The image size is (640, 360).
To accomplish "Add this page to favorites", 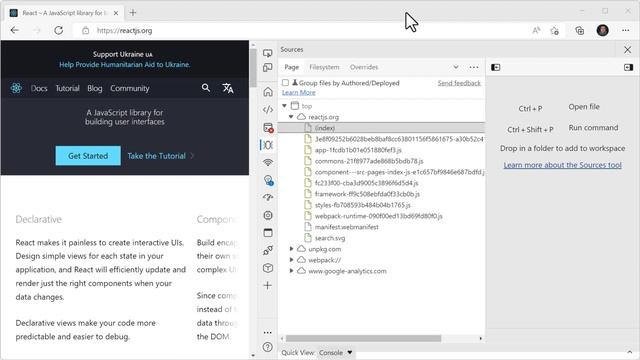I will 554,31.
